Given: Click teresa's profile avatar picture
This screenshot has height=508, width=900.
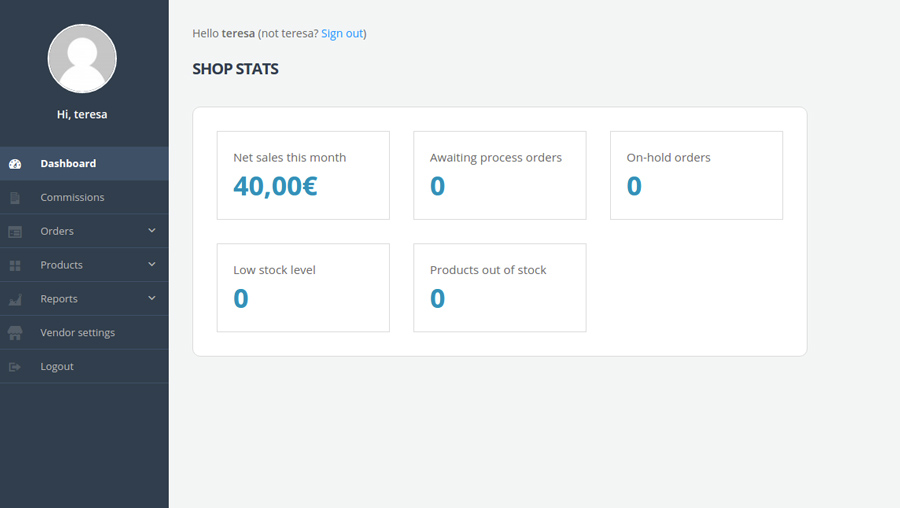Looking at the screenshot, I should (x=82, y=59).
